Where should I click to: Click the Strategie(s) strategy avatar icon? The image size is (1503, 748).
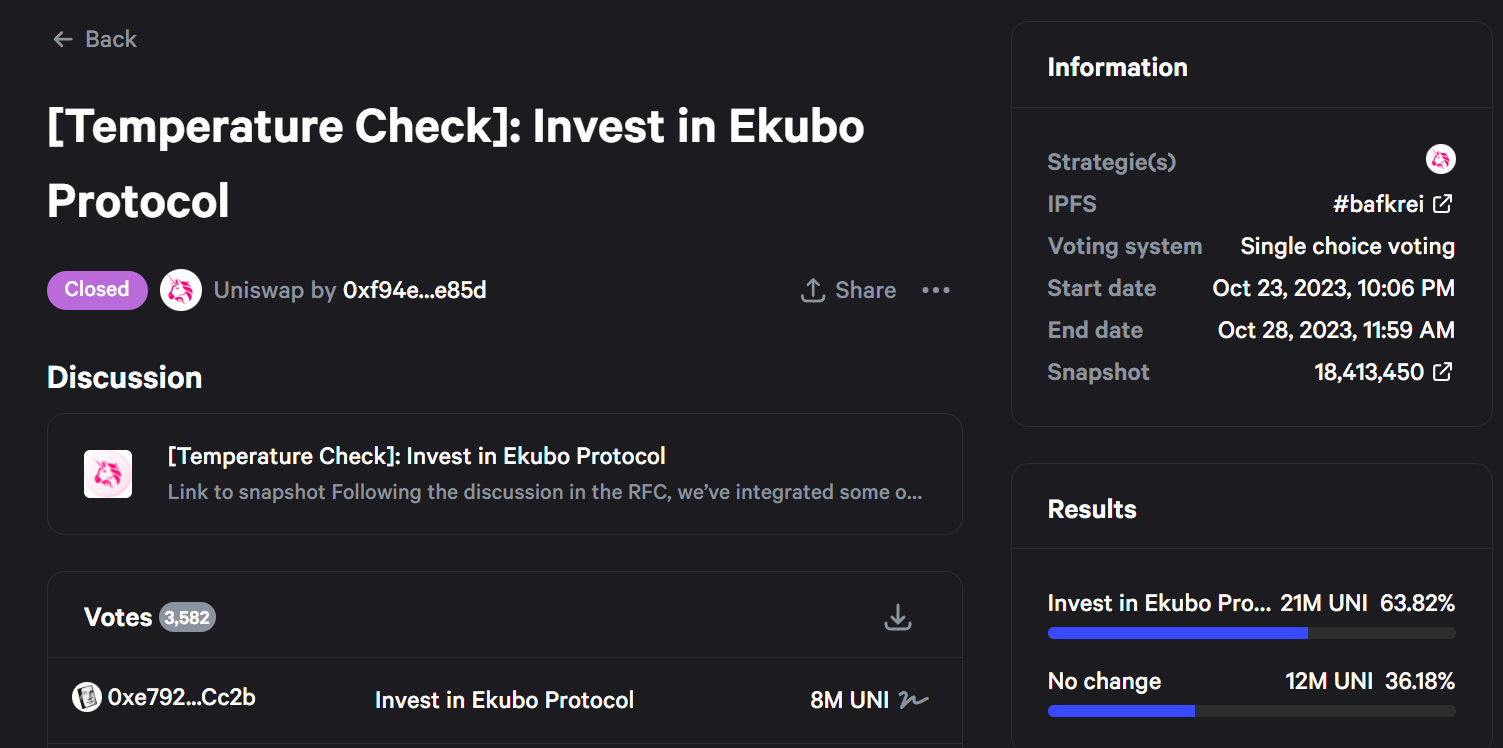[1440, 159]
